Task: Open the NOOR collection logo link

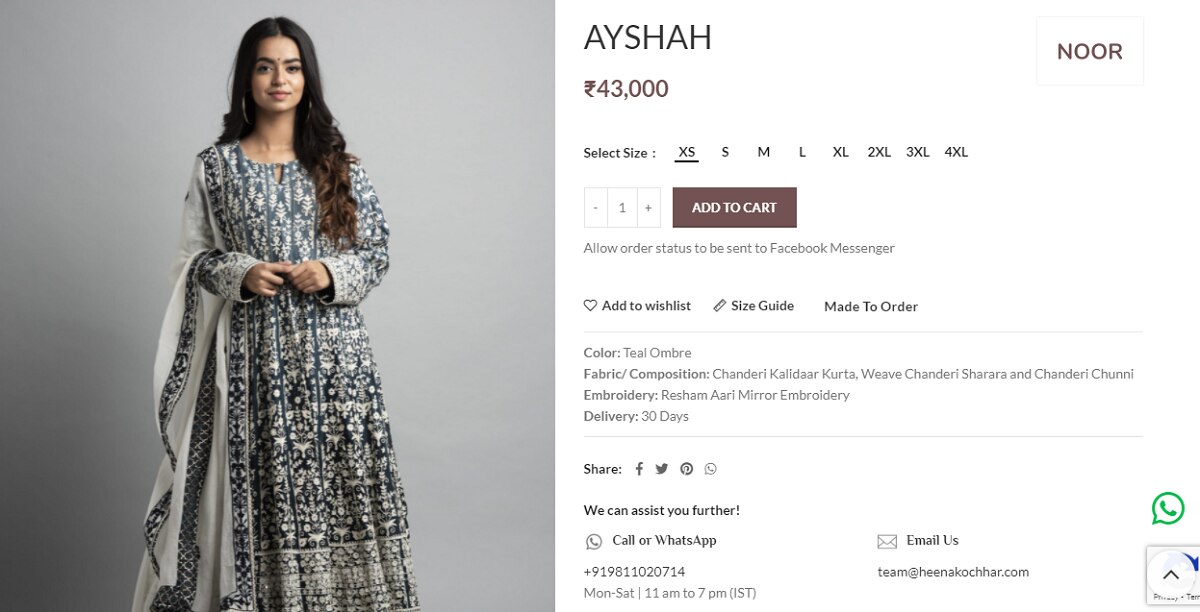Action: [x=1090, y=51]
